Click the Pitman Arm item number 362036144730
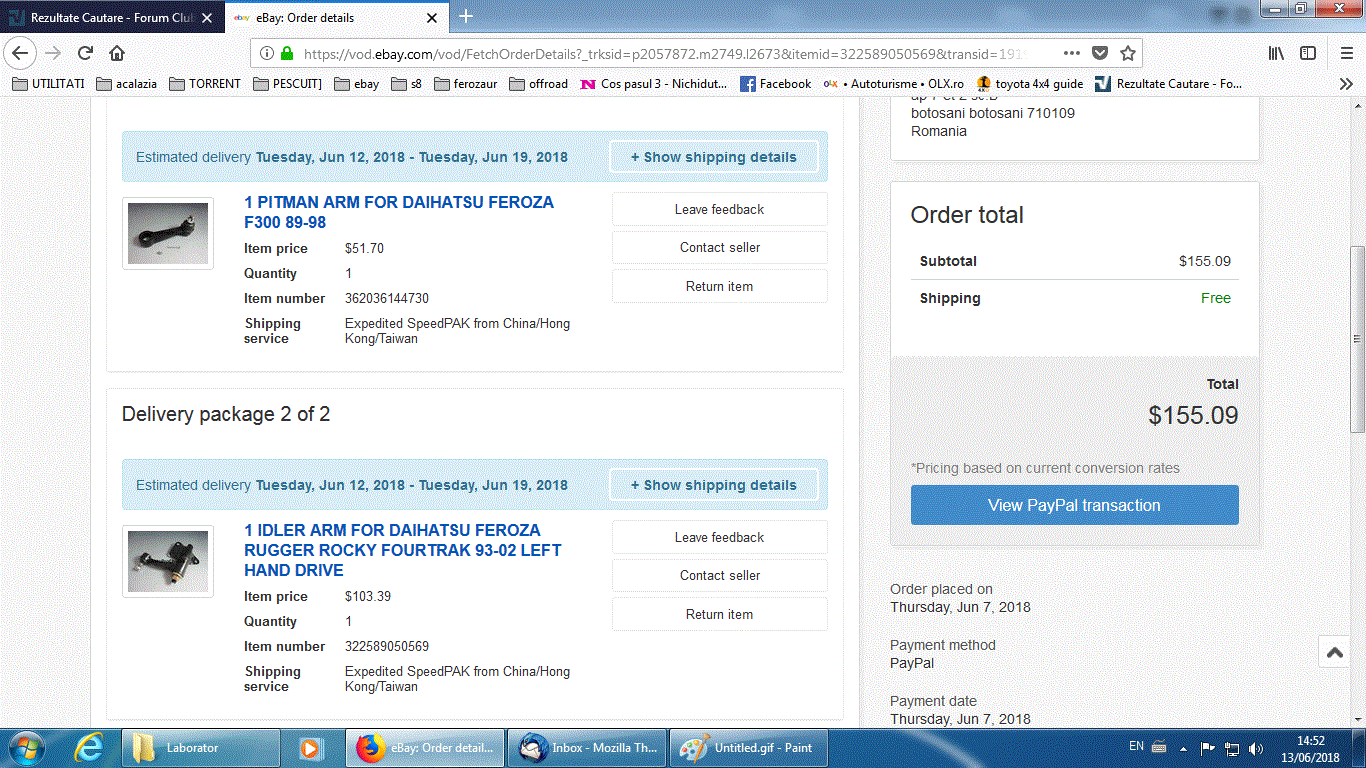 [x=387, y=298]
